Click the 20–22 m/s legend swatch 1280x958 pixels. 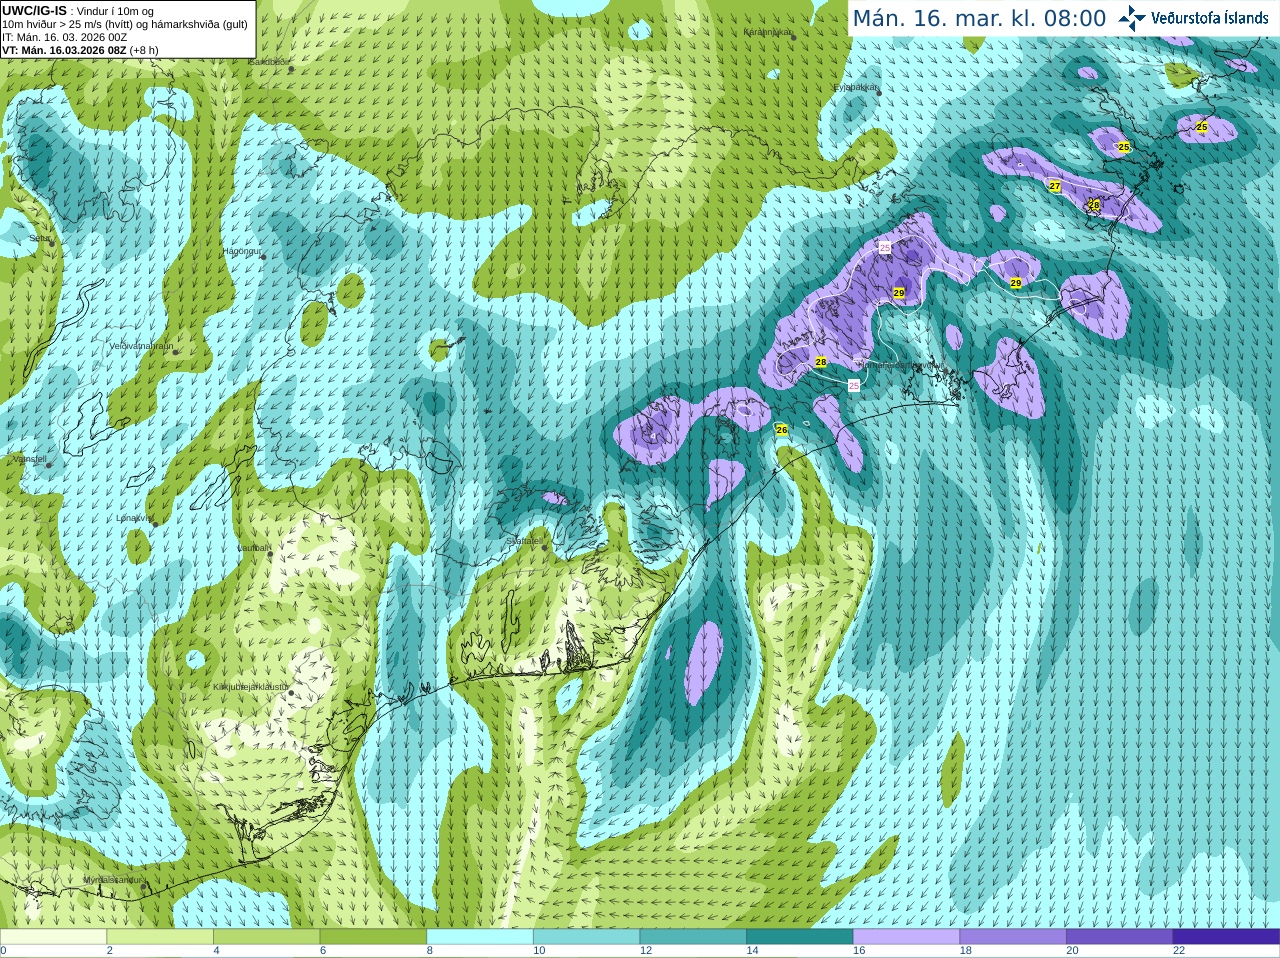click(x=1120, y=937)
